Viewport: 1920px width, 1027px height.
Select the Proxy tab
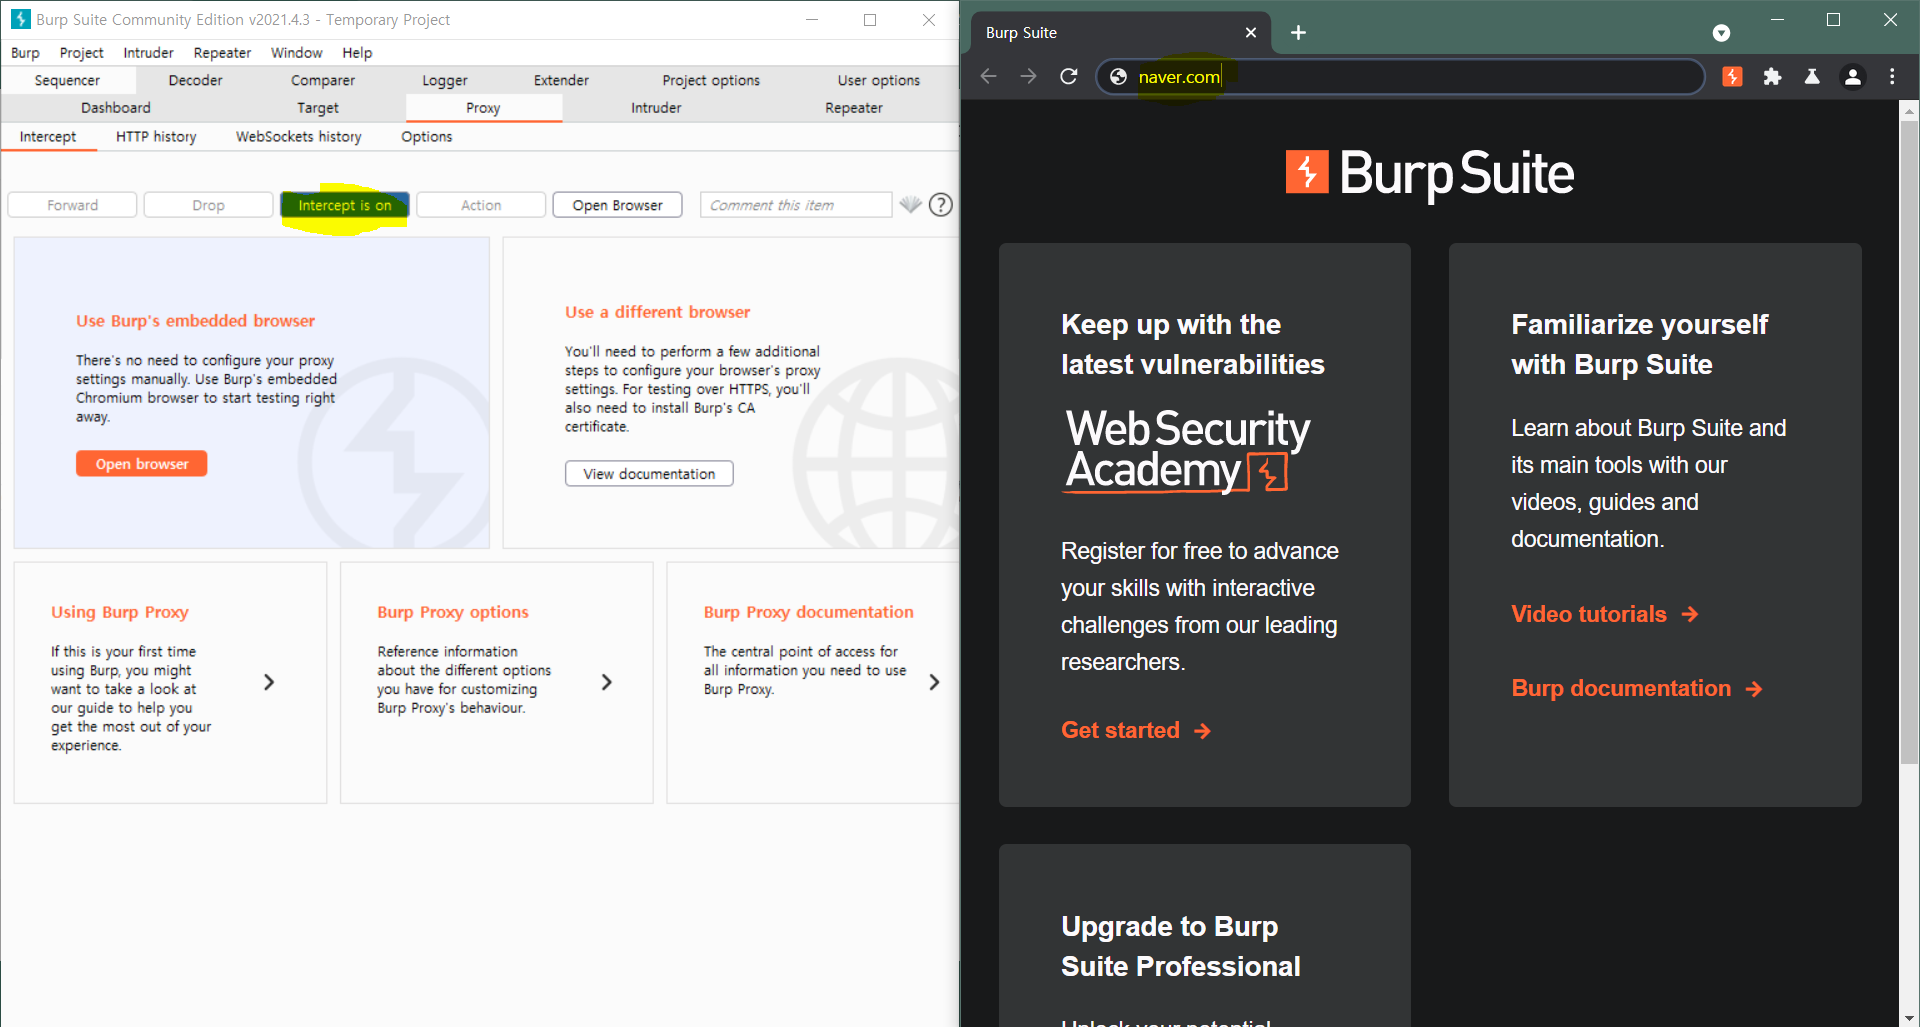[483, 108]
